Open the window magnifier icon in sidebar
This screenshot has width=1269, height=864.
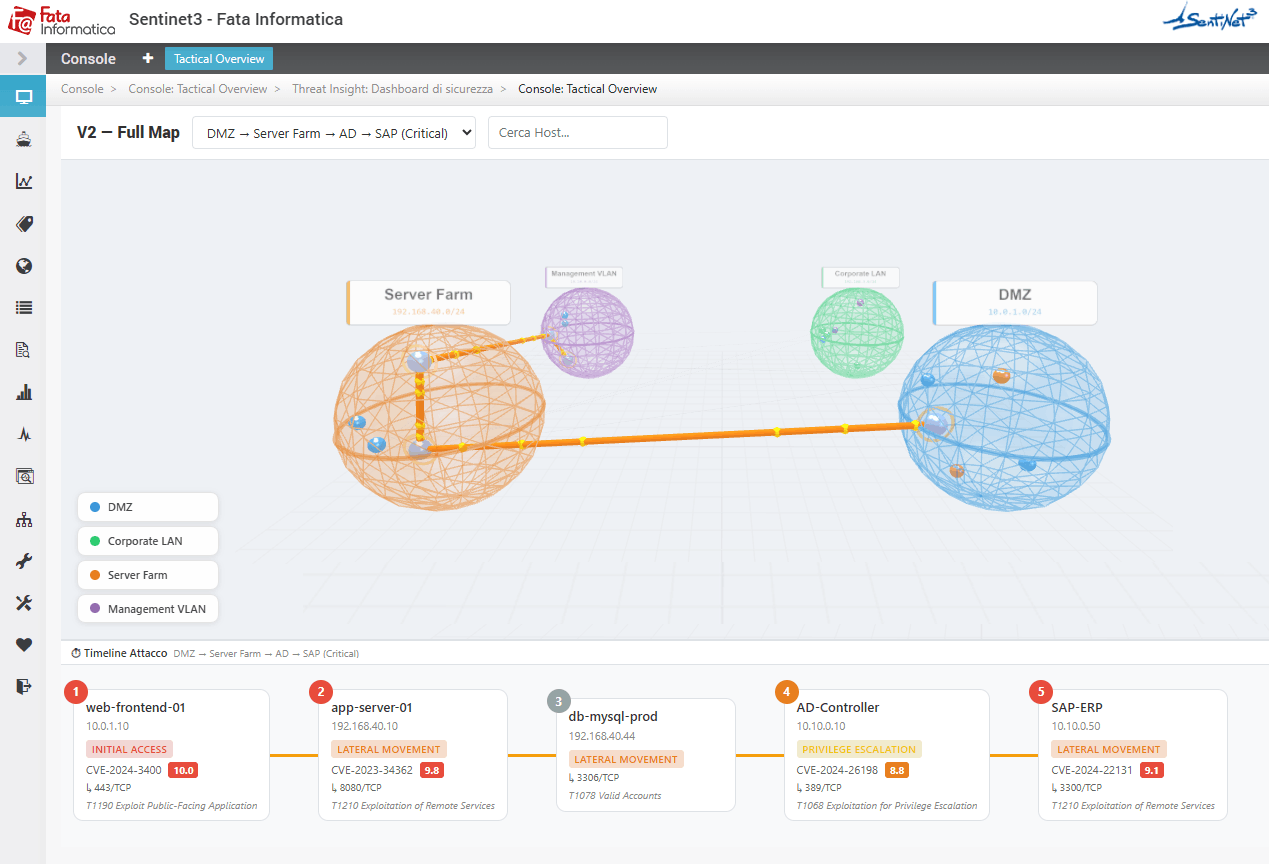tap(24, 477)
